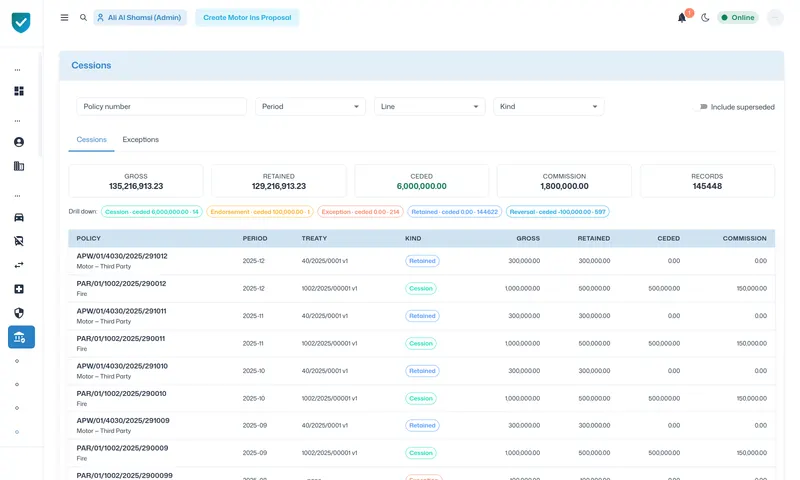Screen dimensions: 800x480
Task: Open the notifications bell
Action: (x=682, y=18)
